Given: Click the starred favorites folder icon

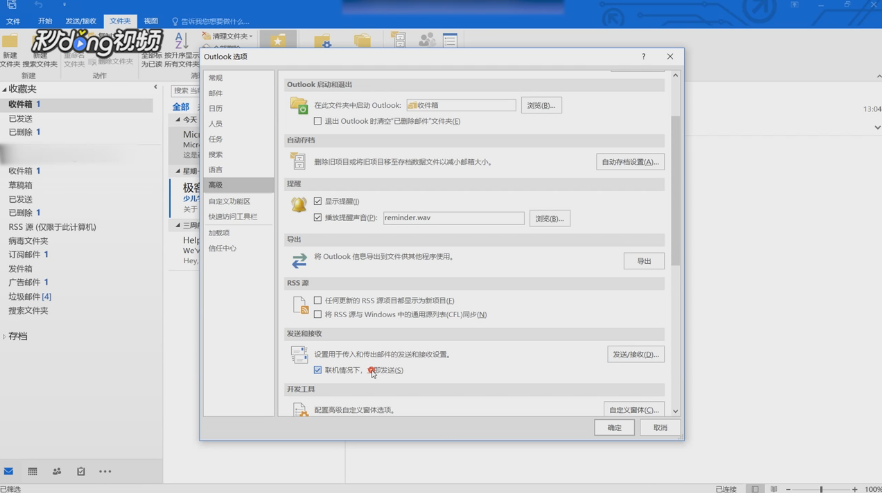Looking at the screenshot, I should (x=277, y=41).
